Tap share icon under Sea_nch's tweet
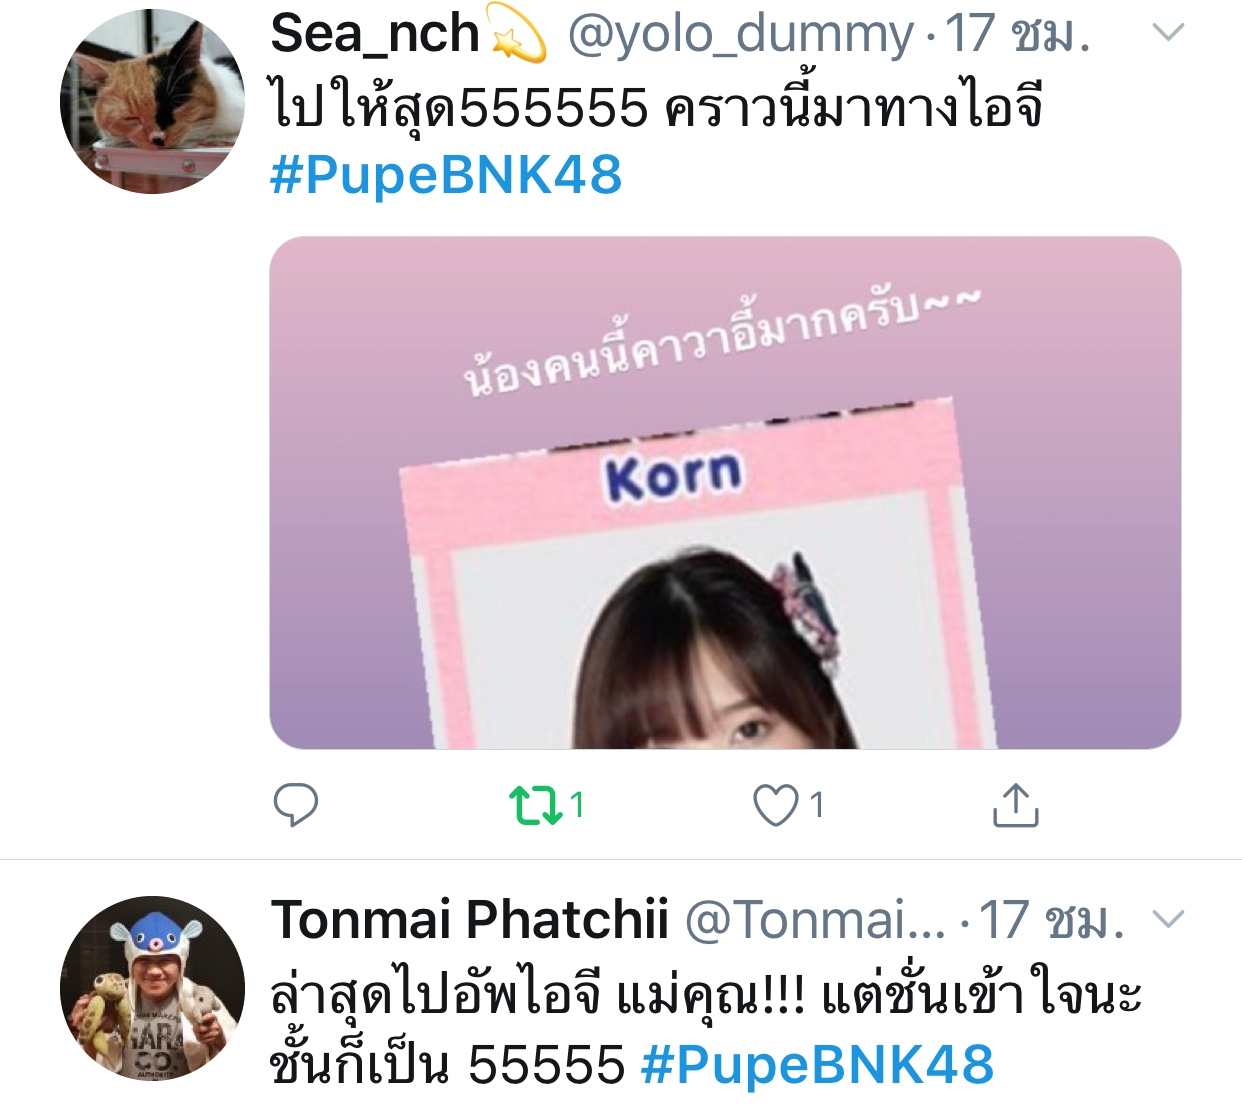The height and width of the screenshot is (1108, 1242). point(1015,805)
